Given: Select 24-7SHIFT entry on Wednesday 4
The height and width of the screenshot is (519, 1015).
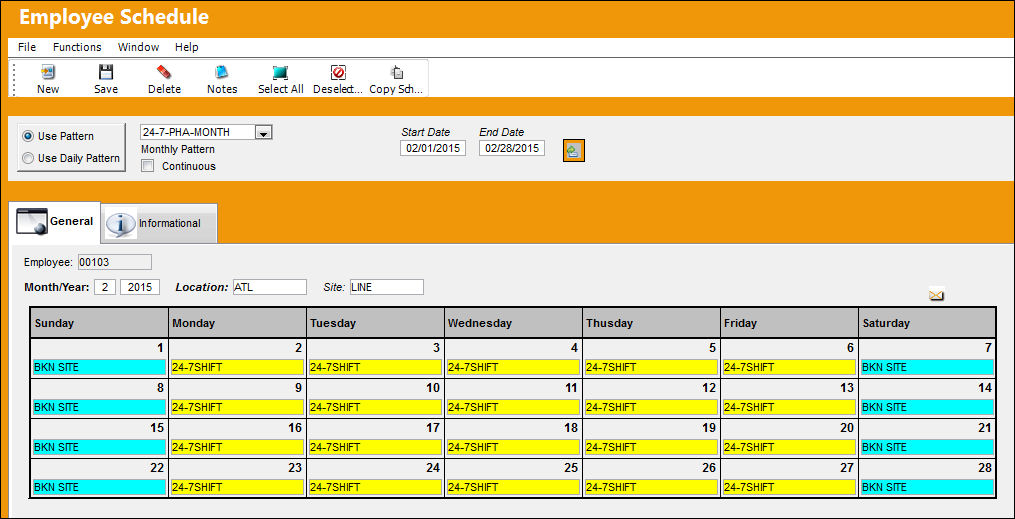Looking at the screenshot, I should click(513, 368).
